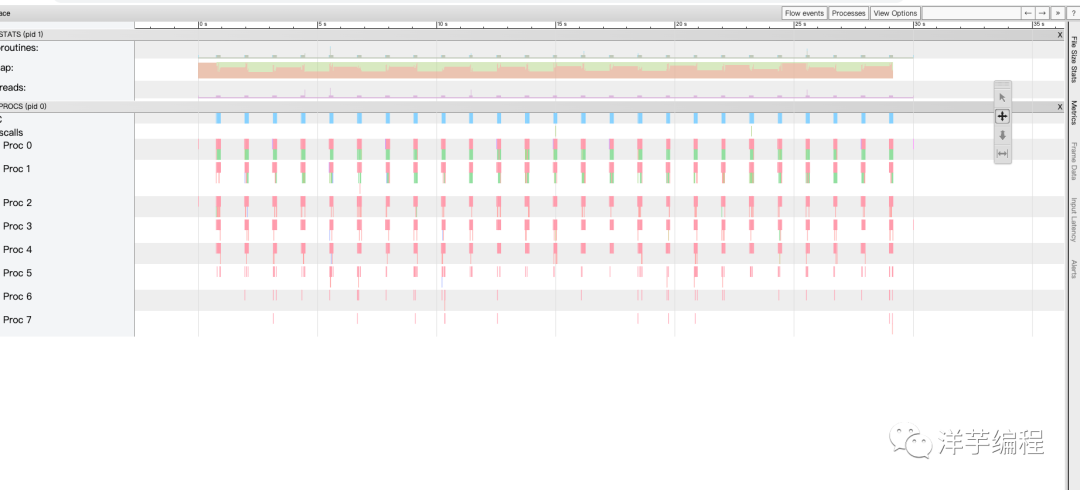This screenshot has height=490, width=1080.
Task: Select the Goroutines counter row label
Action: click(x=19, y=48)
